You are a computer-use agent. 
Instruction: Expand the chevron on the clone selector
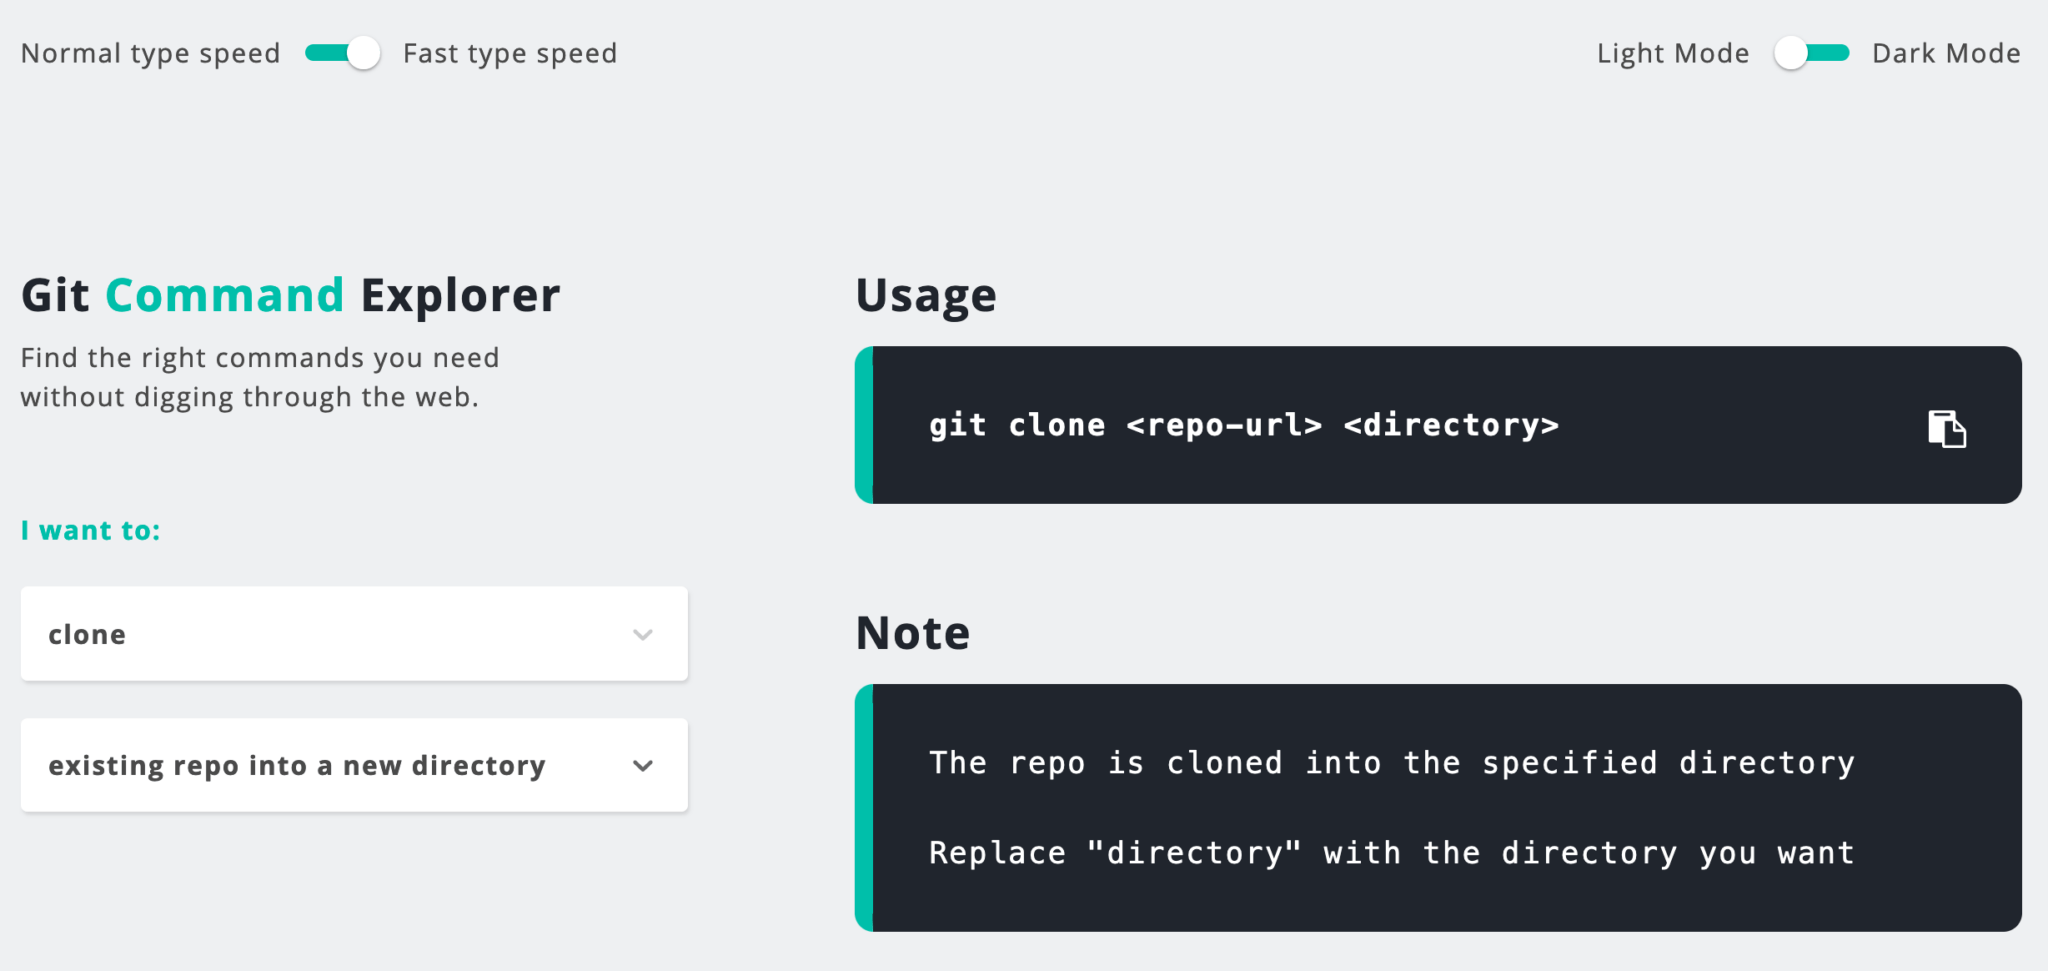[x=643, y=634]
